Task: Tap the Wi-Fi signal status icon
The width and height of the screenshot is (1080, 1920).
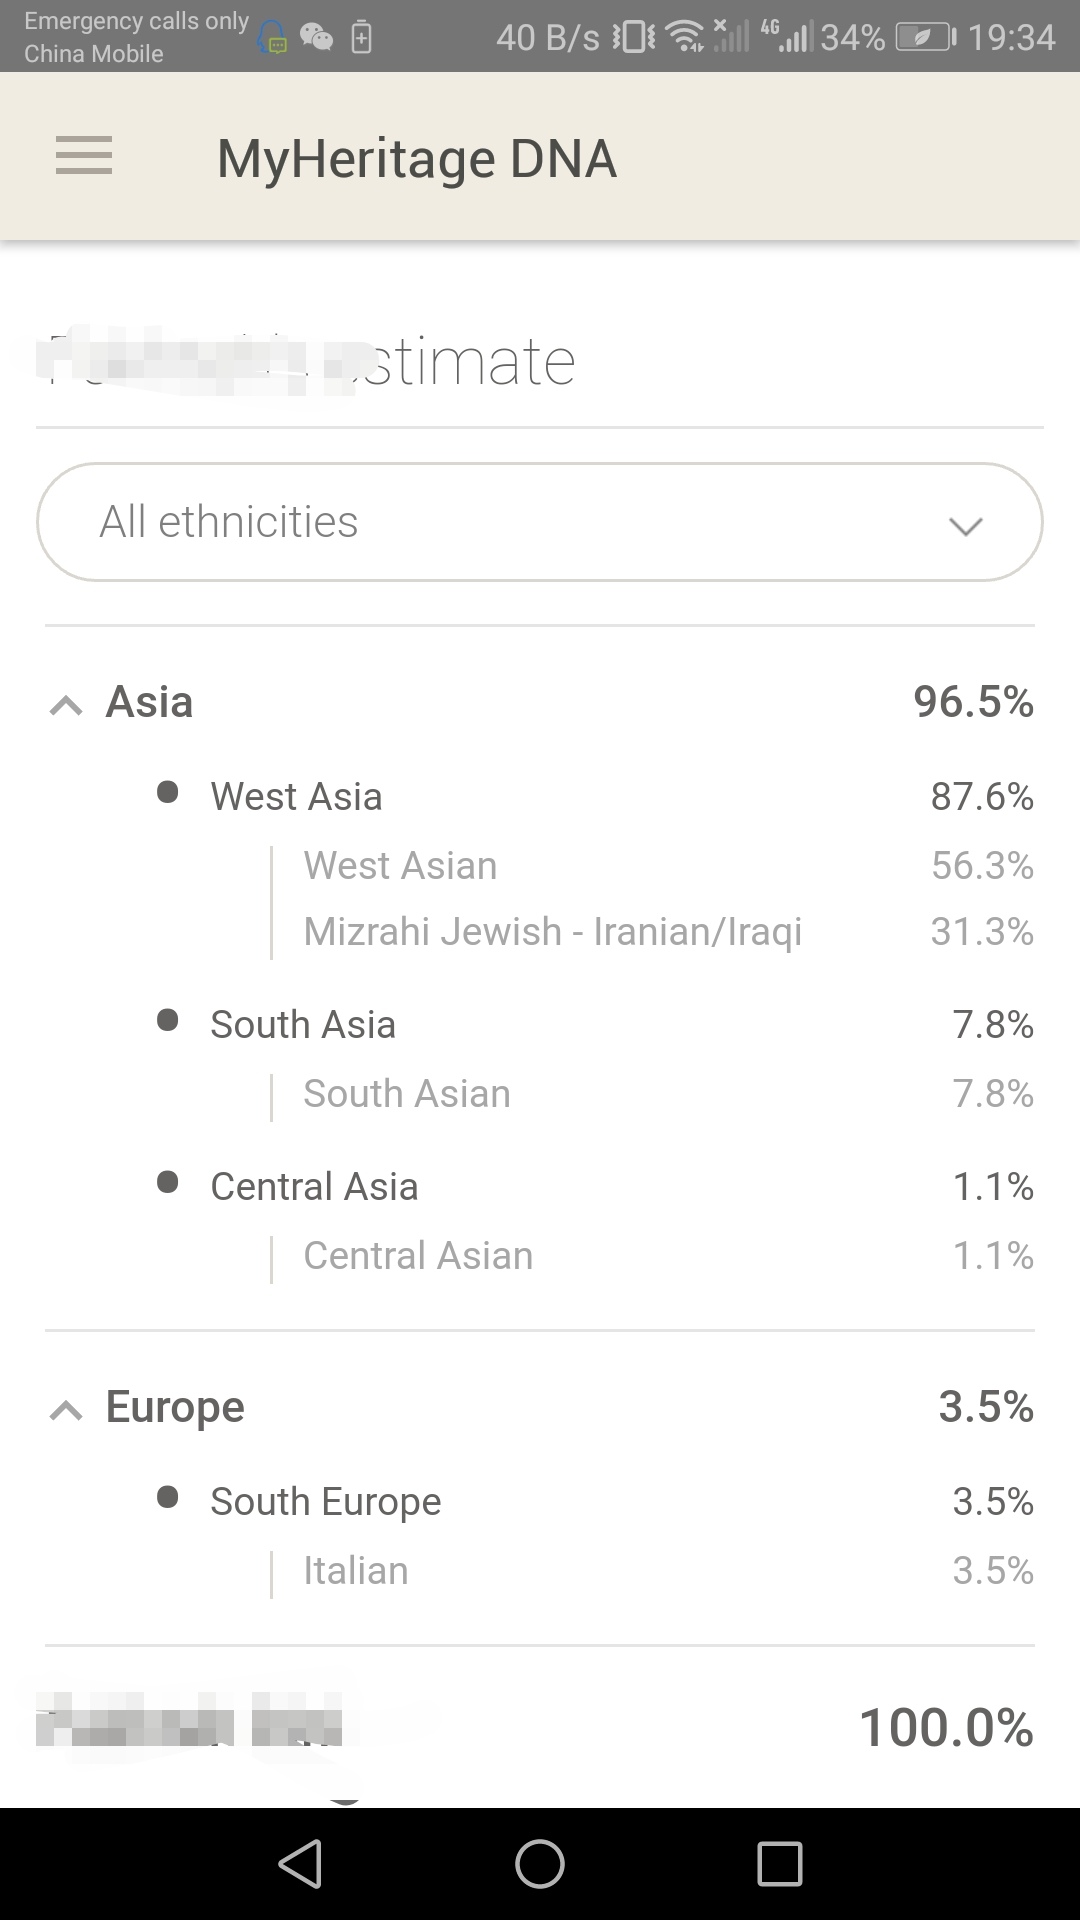Action: coord(685,36)
